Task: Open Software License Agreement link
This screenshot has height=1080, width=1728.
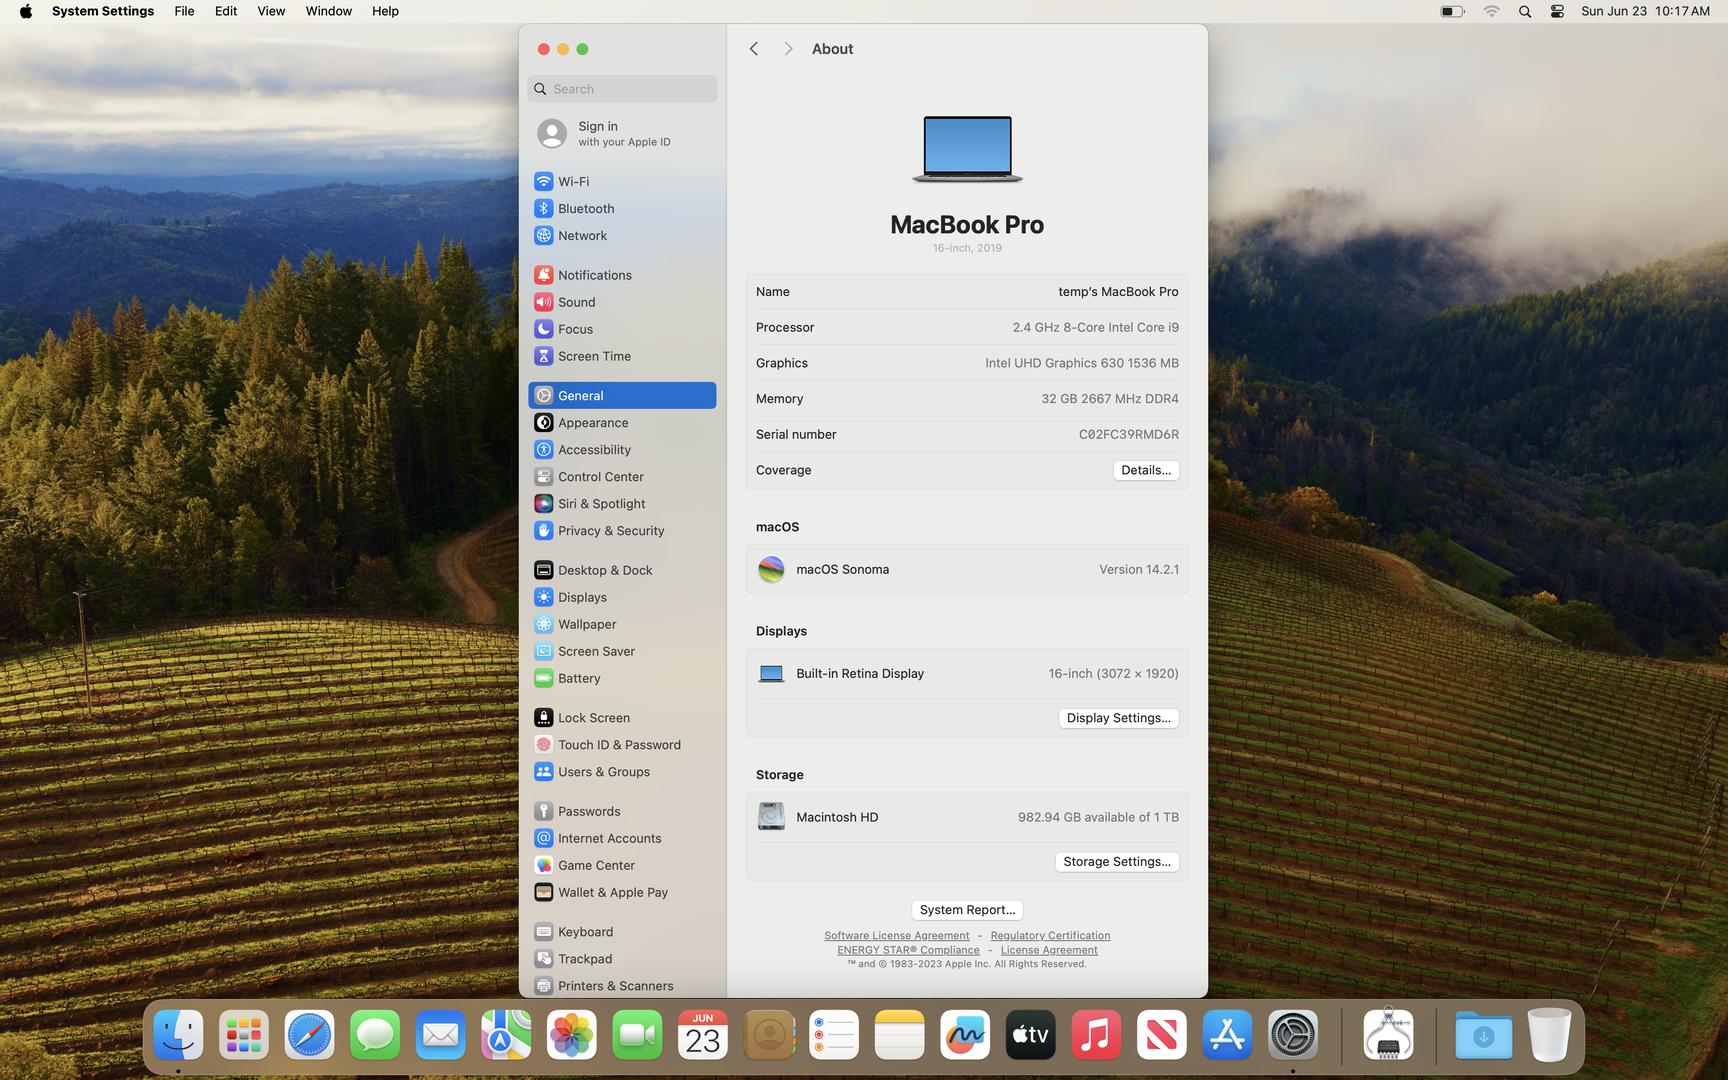Action: pos(897,936)
